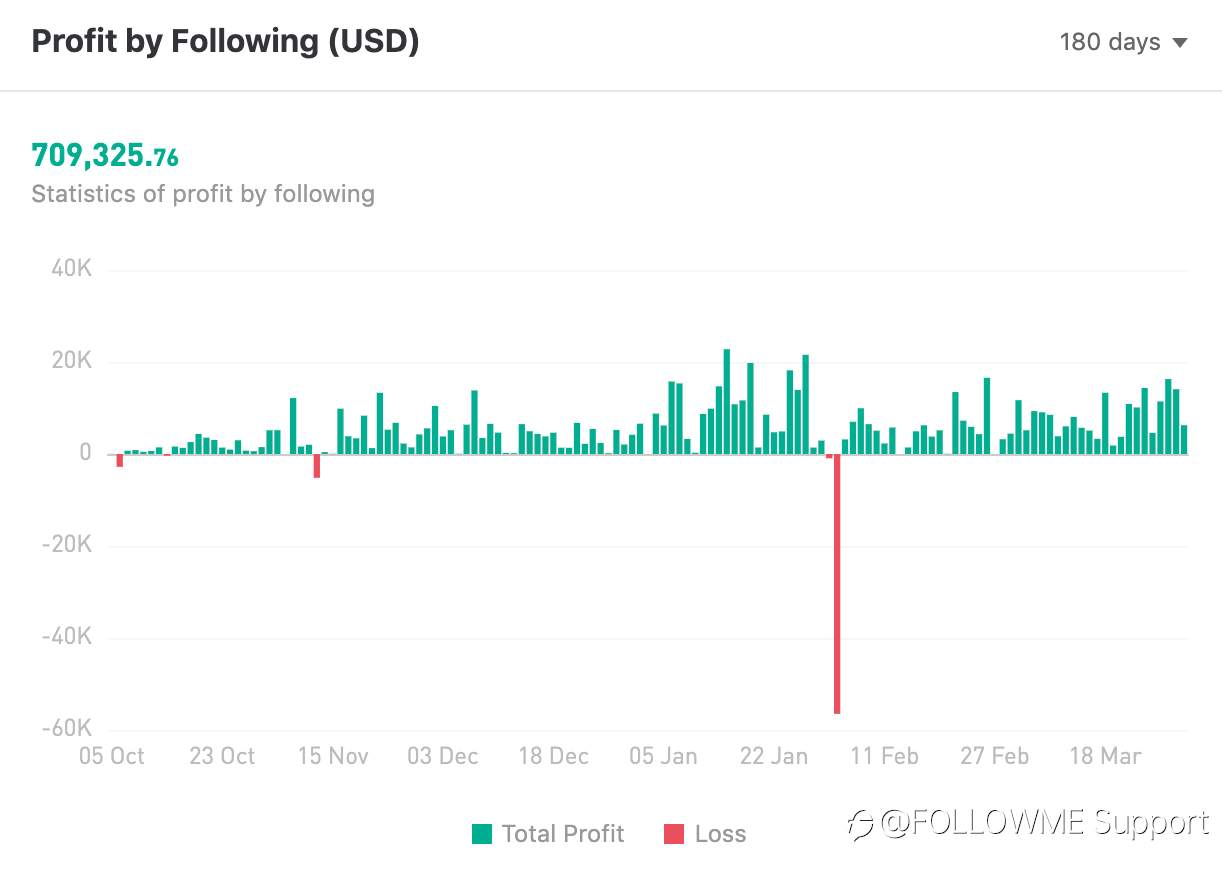Select the largest red loss bar
The height and width of the screenshot is (874, 1222).
837,584
